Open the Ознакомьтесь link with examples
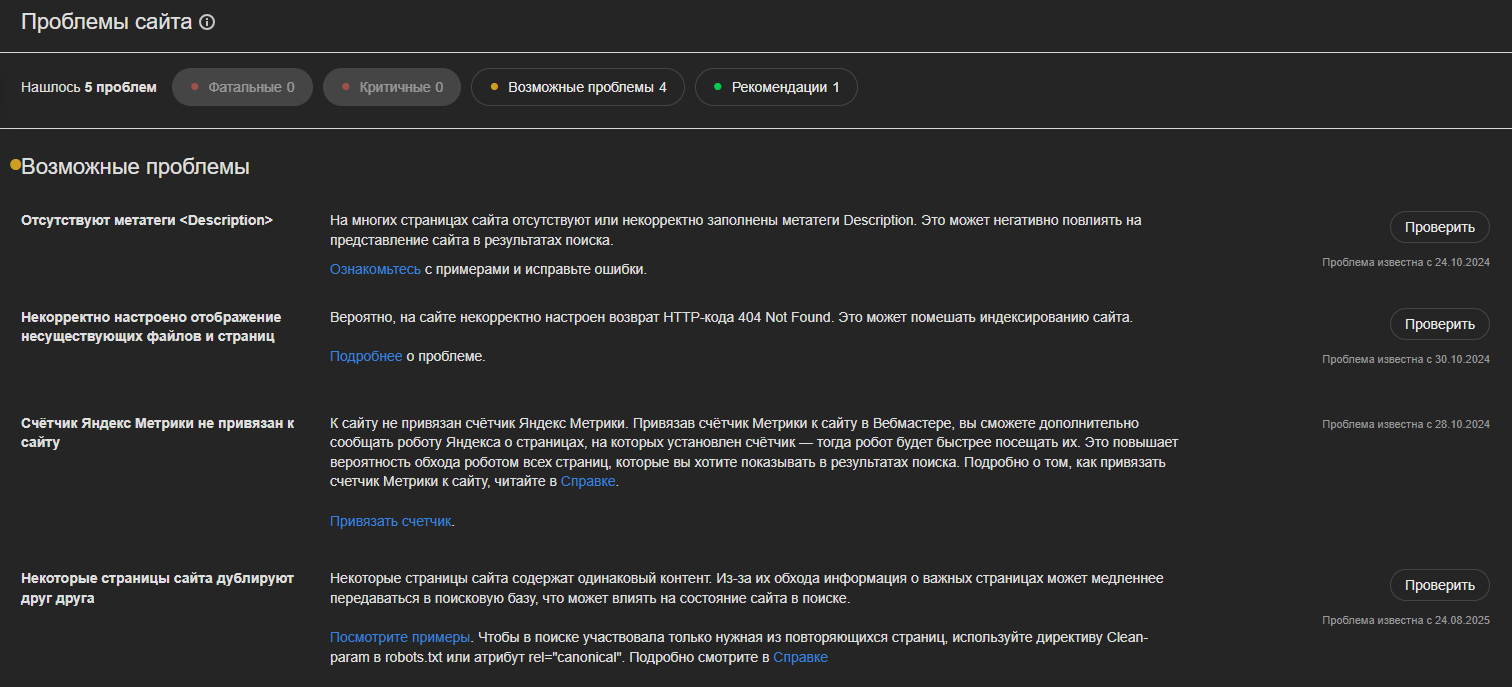 (x=375, y=269)
